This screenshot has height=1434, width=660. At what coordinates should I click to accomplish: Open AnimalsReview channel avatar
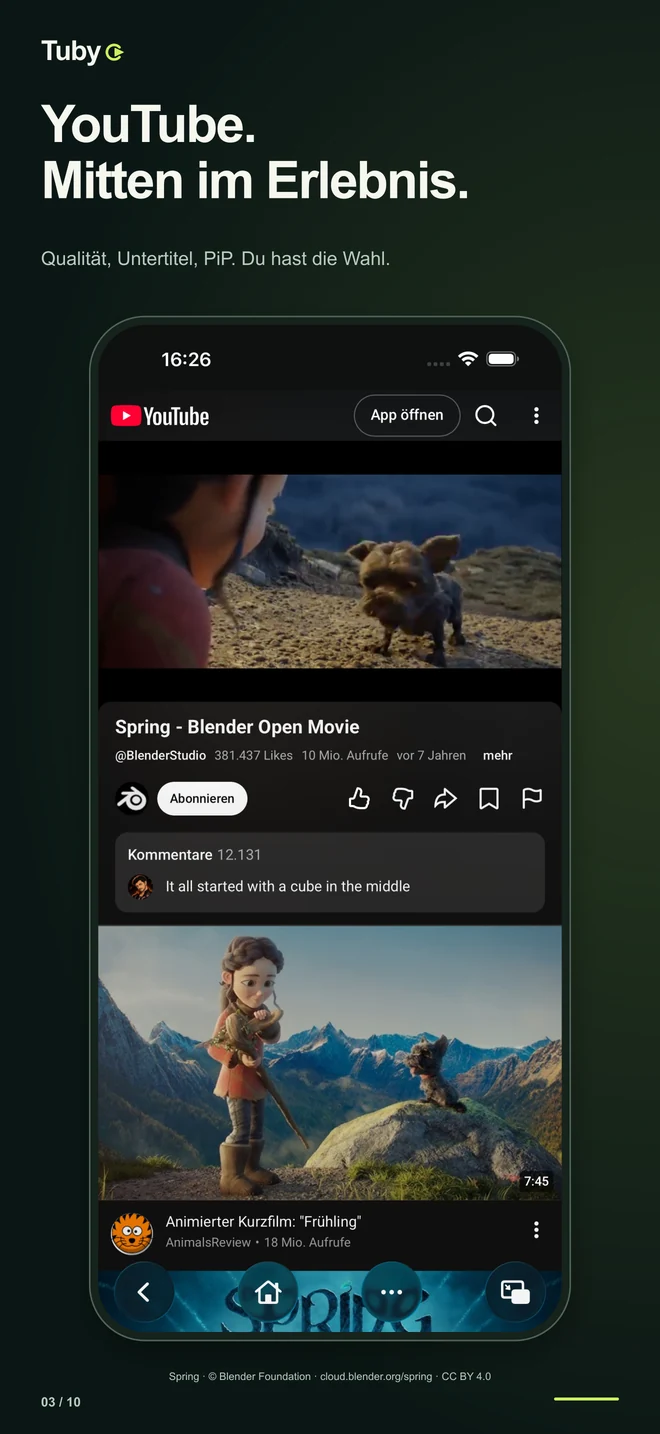coord(132,1233)
